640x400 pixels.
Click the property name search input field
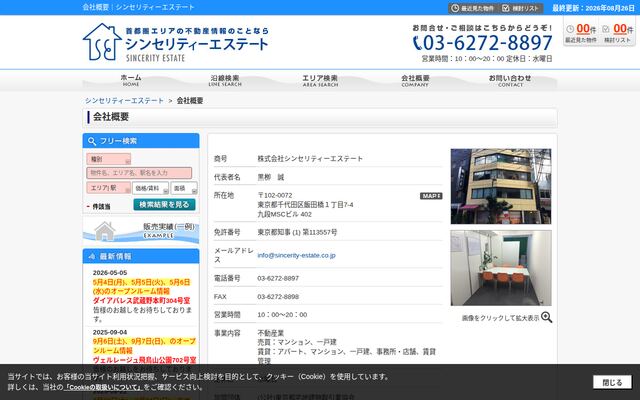(x=139, y=173)
